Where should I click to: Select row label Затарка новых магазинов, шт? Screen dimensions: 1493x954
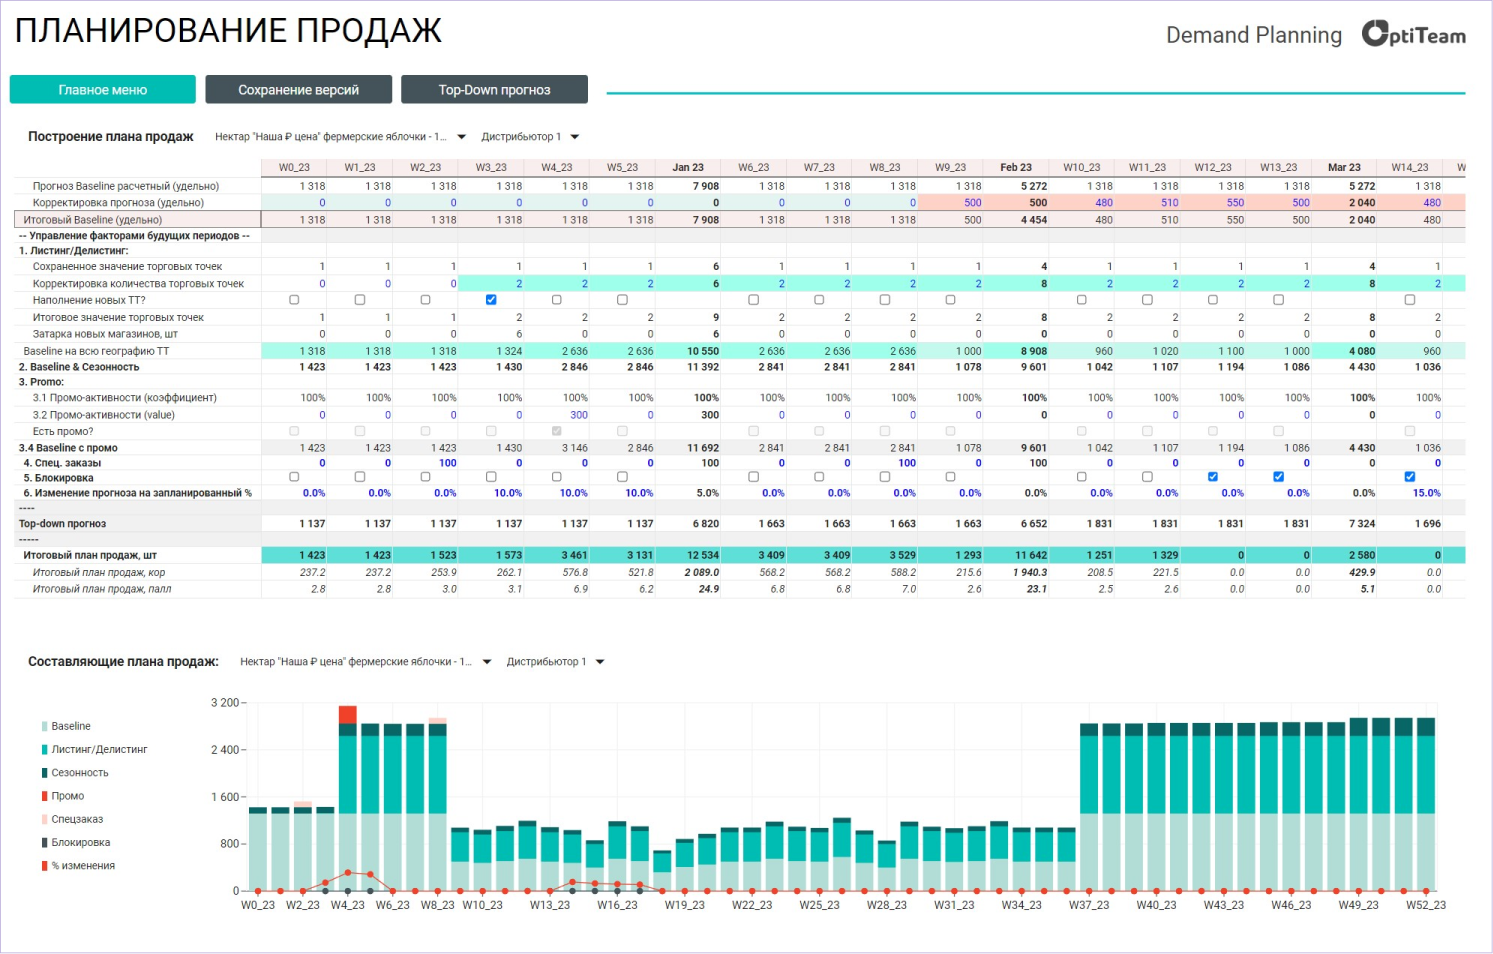105,334
